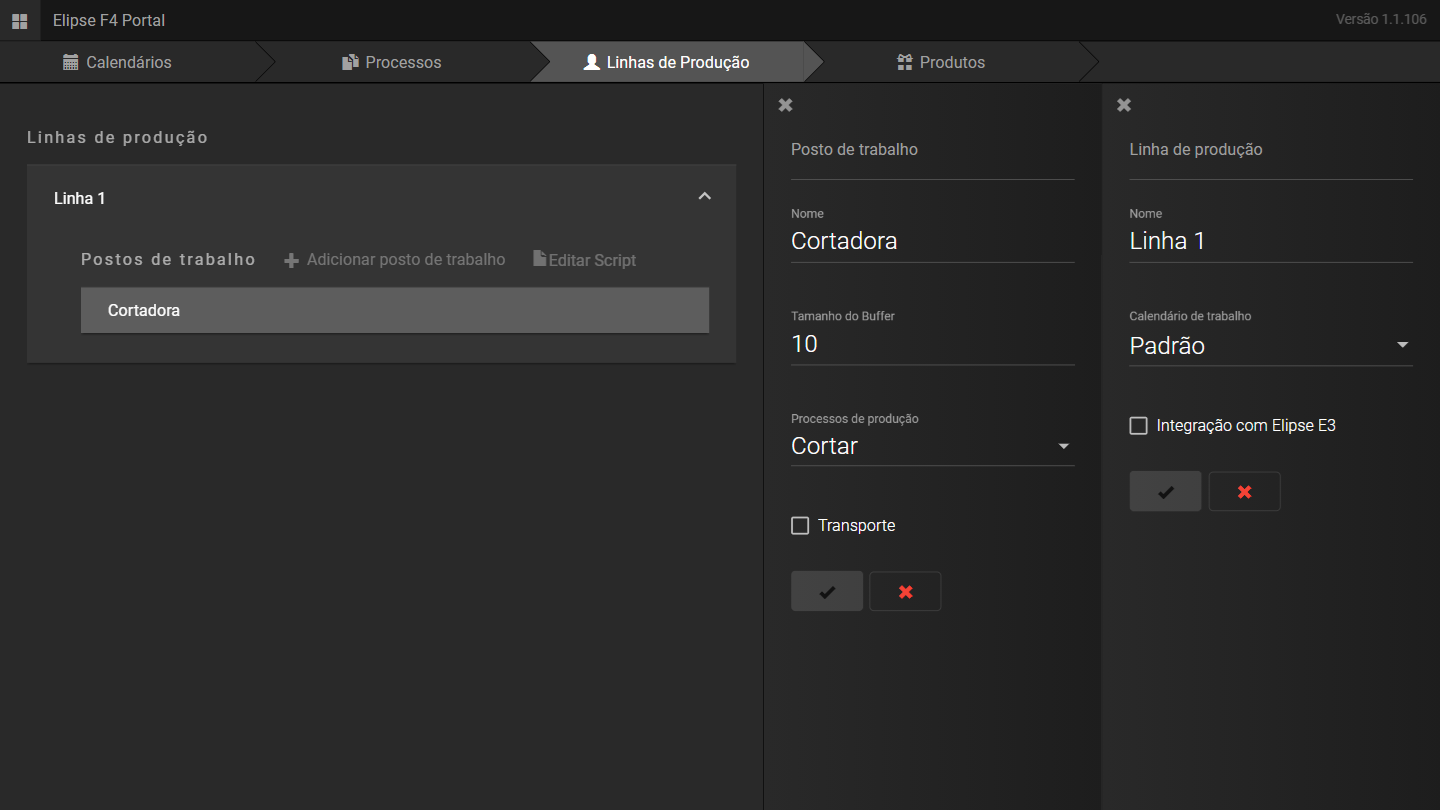
Task: Open the Processos de produção dropdown
Action: coord(932,446)
